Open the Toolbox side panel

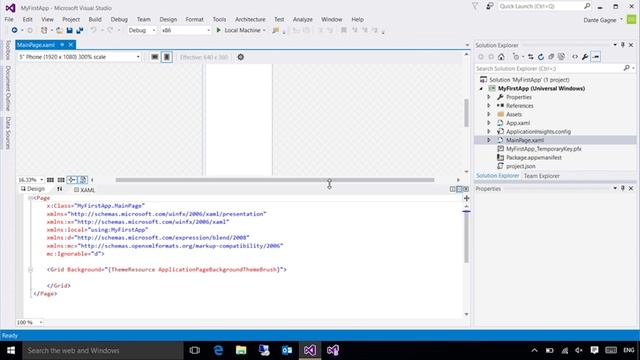click(8, 50)
